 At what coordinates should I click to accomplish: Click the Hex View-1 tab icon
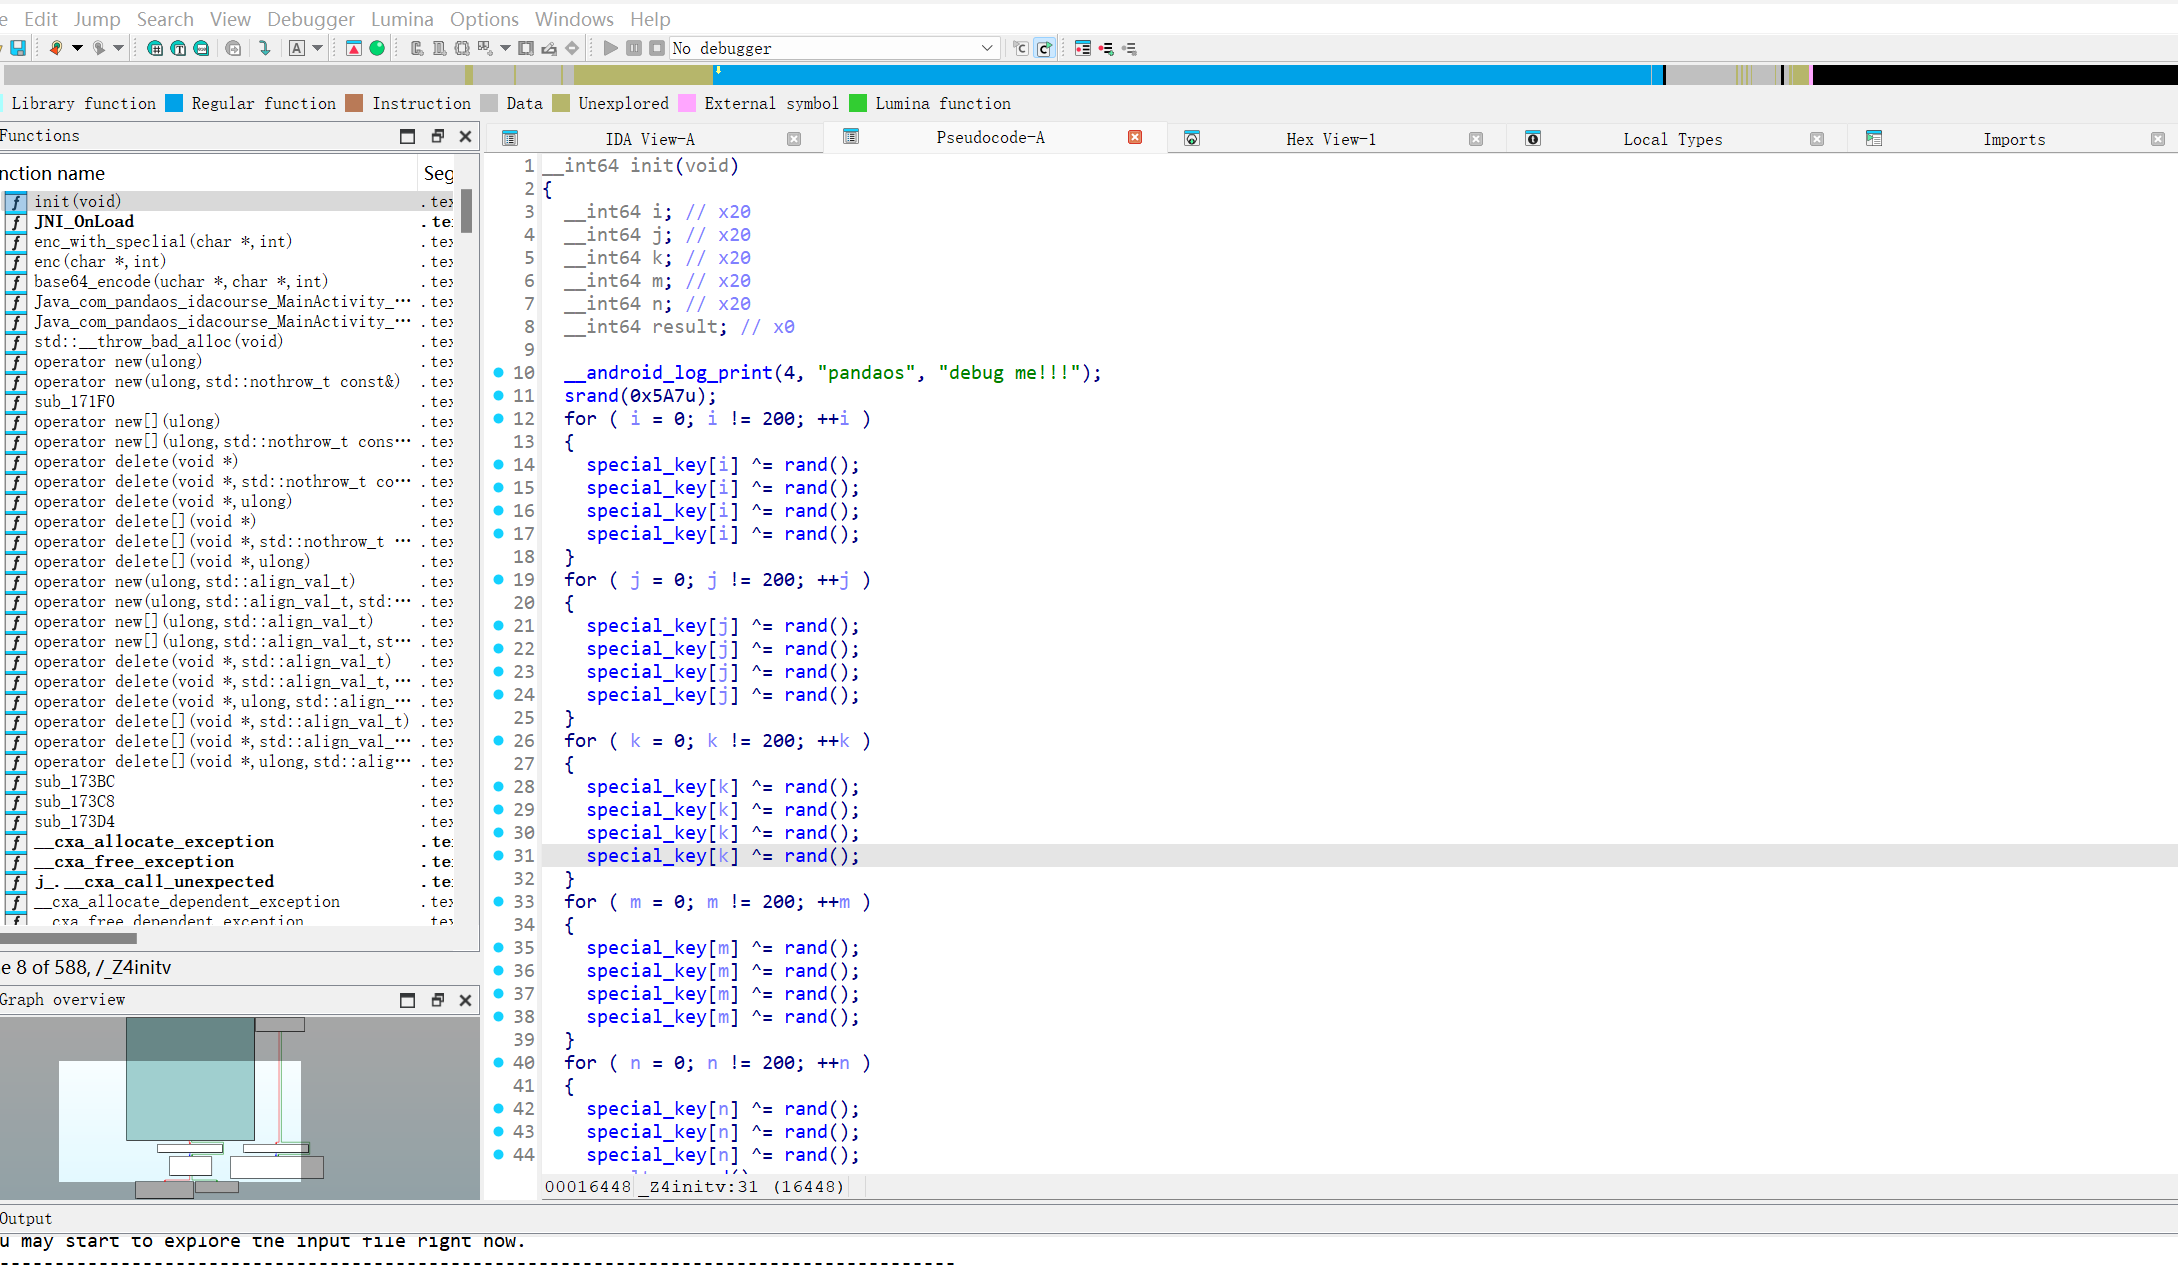pos(1192,139)
